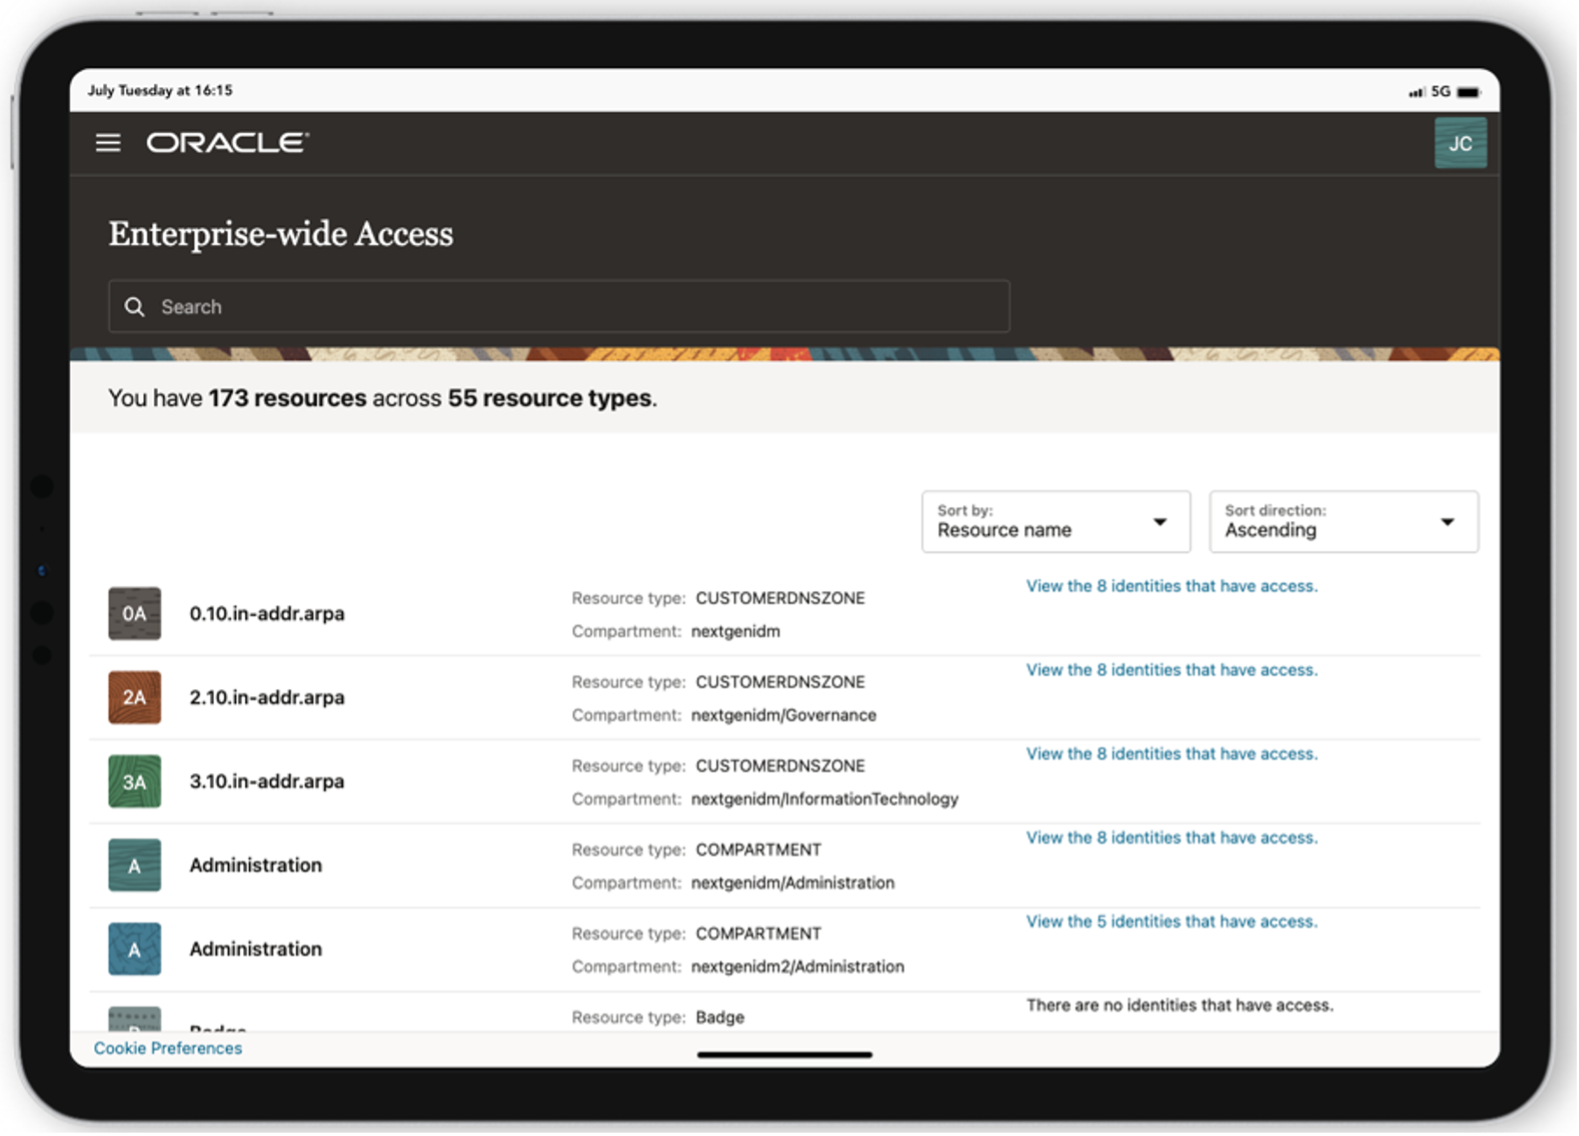Click the 0A resource badge icon

pos(135,614)
